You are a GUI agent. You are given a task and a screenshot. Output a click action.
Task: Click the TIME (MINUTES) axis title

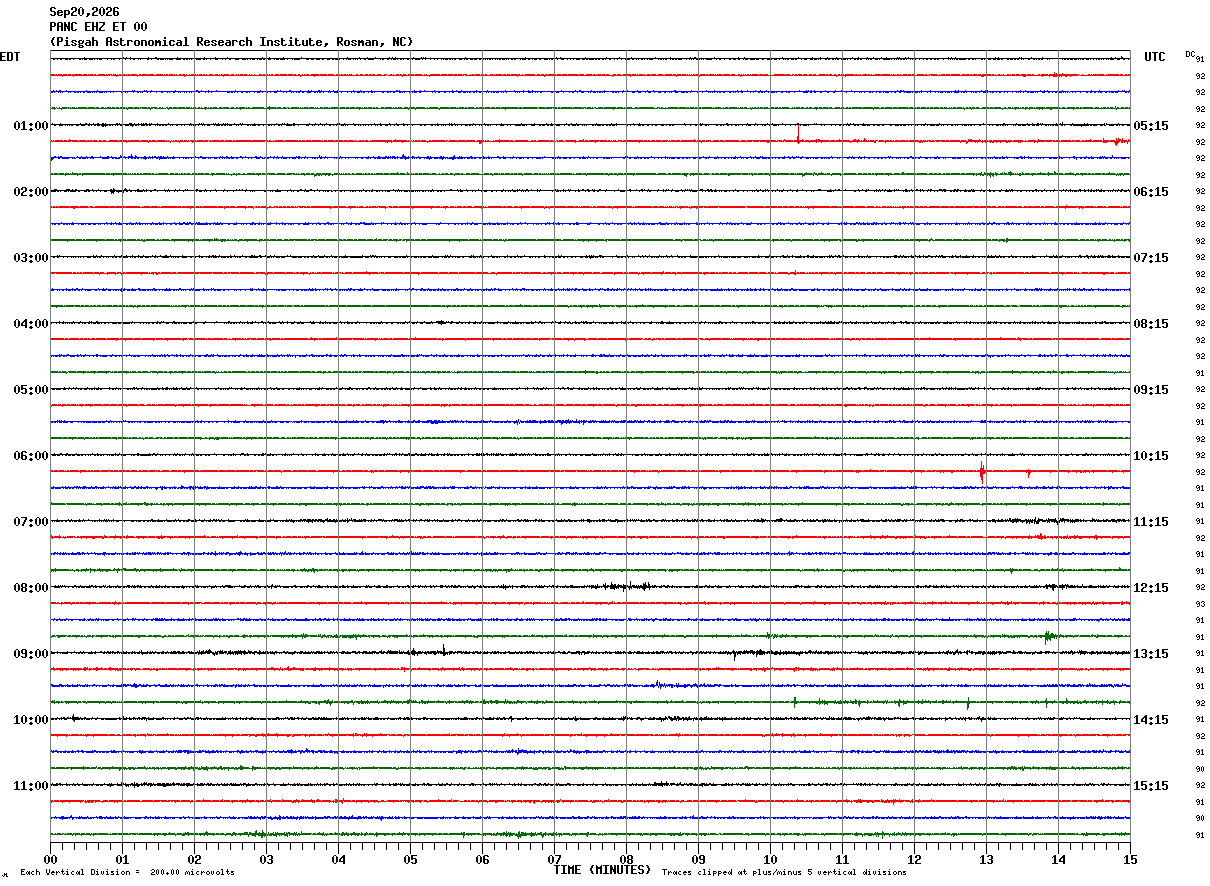tap(602, 870)
